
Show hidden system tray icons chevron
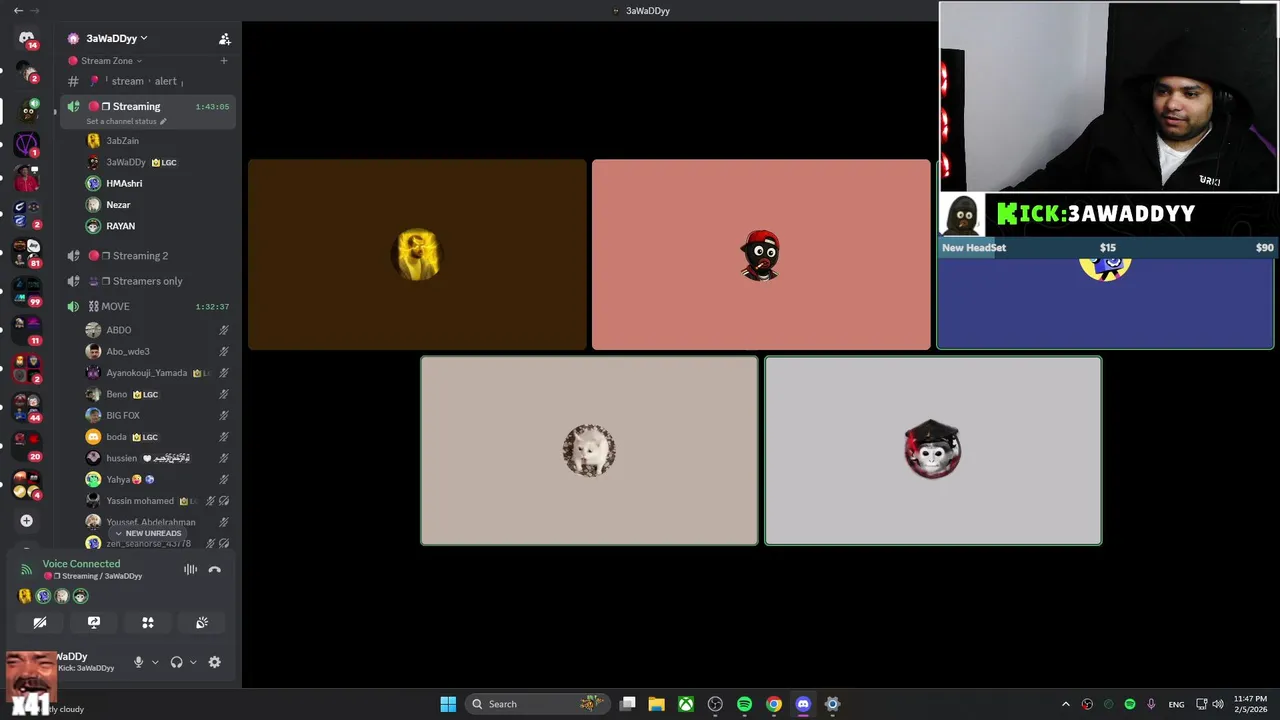(x=1065, y=704)
